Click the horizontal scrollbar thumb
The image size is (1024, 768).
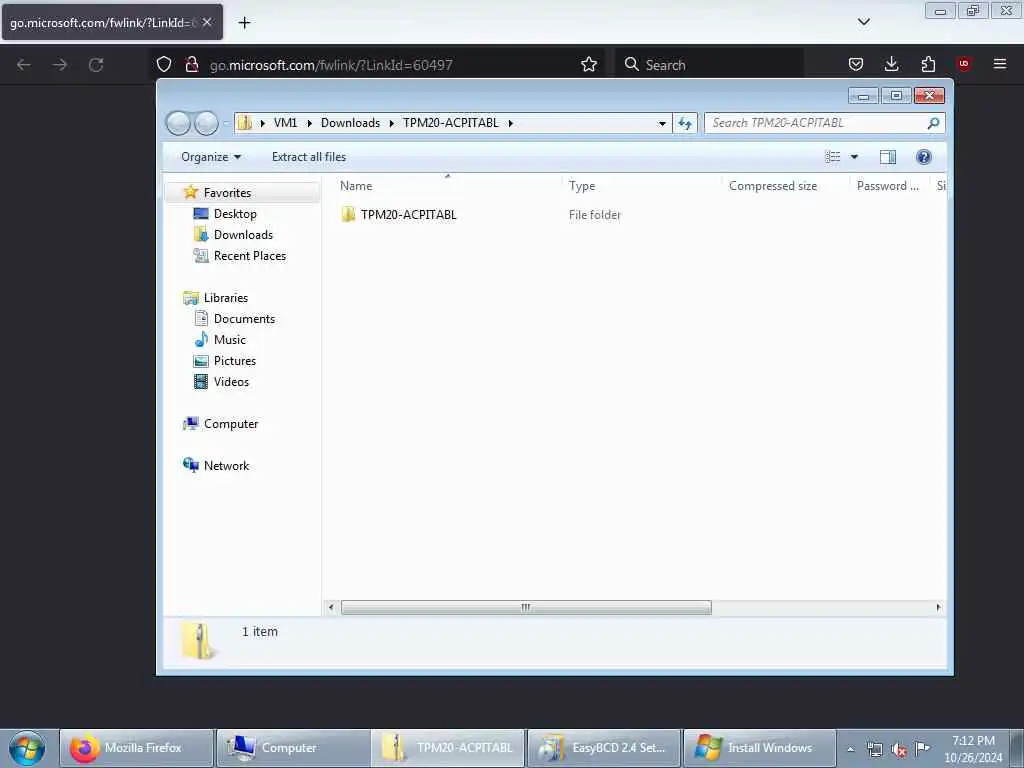526,607
